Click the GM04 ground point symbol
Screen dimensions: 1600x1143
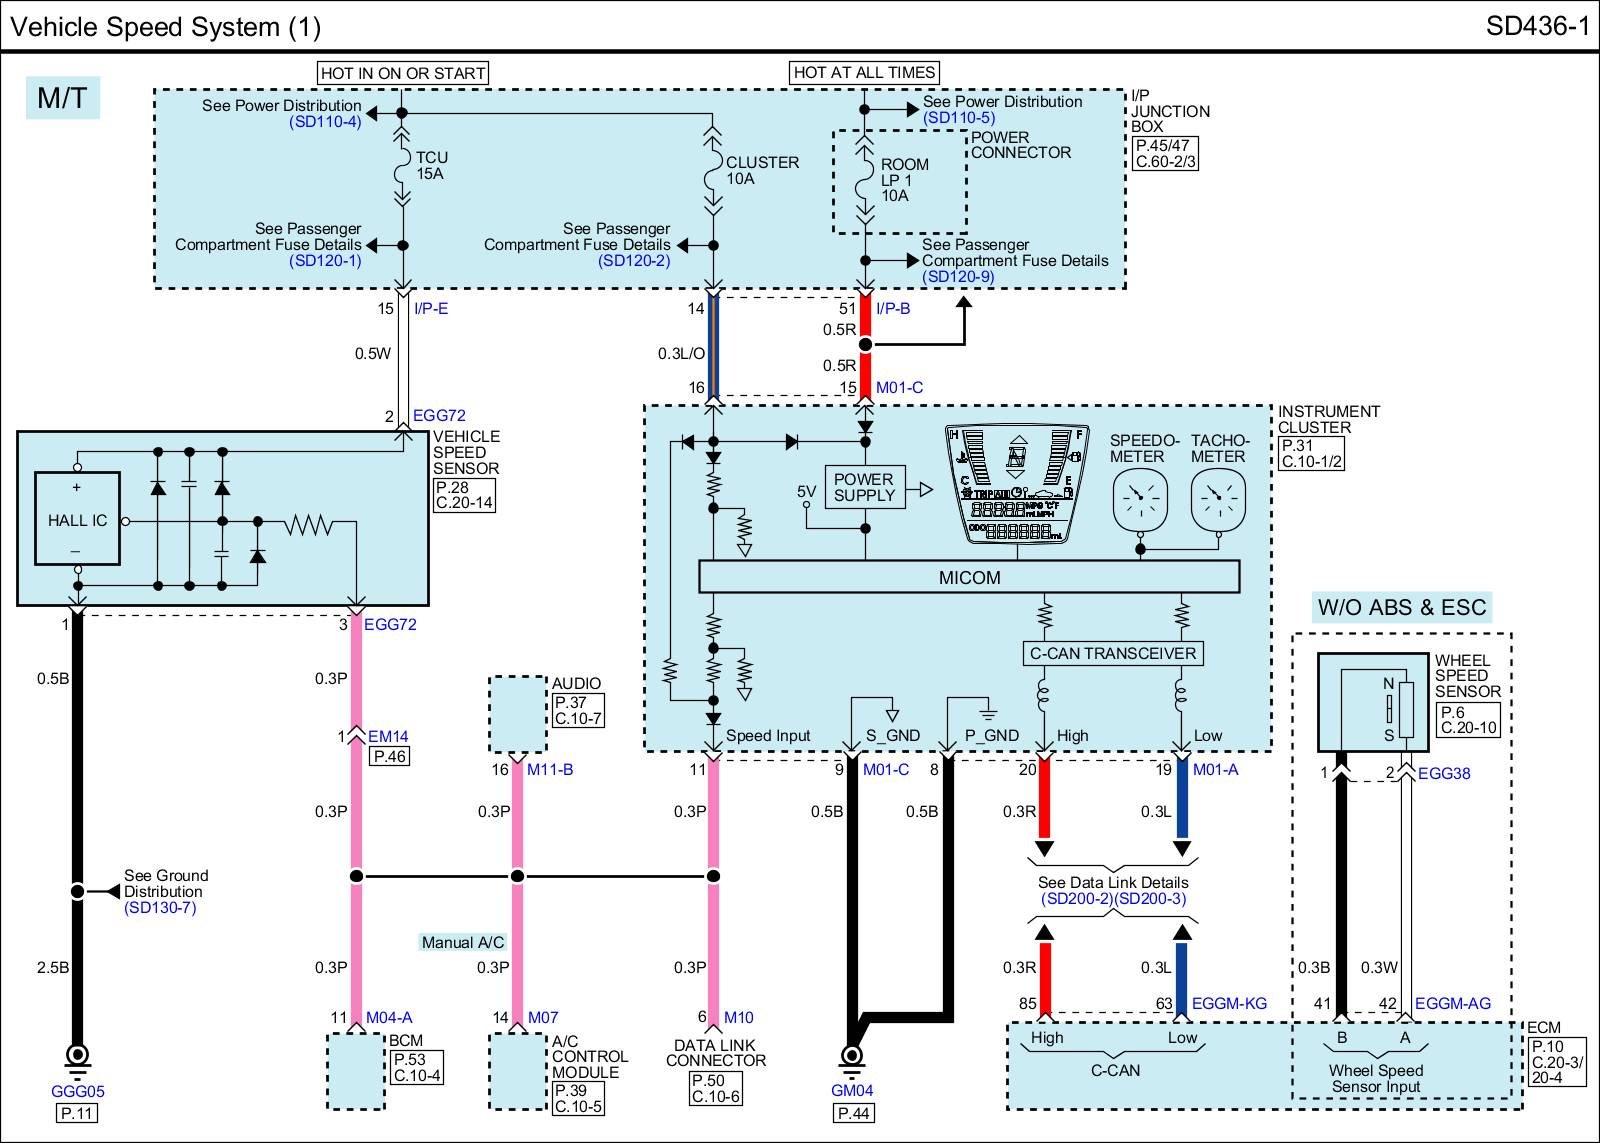click(852, 1056)
